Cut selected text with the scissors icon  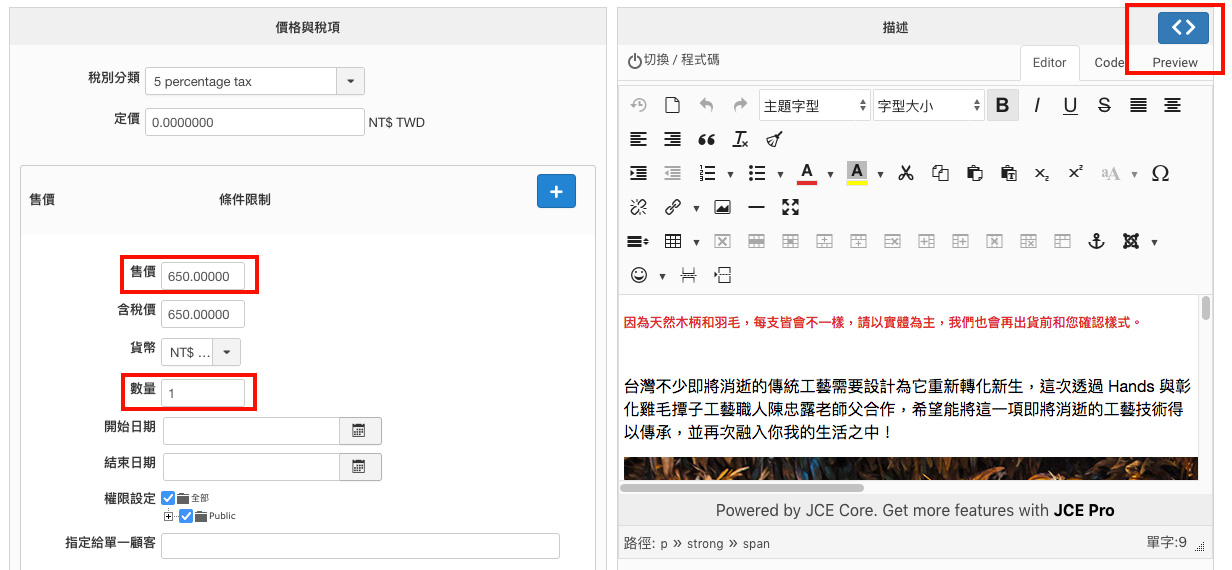906,173
